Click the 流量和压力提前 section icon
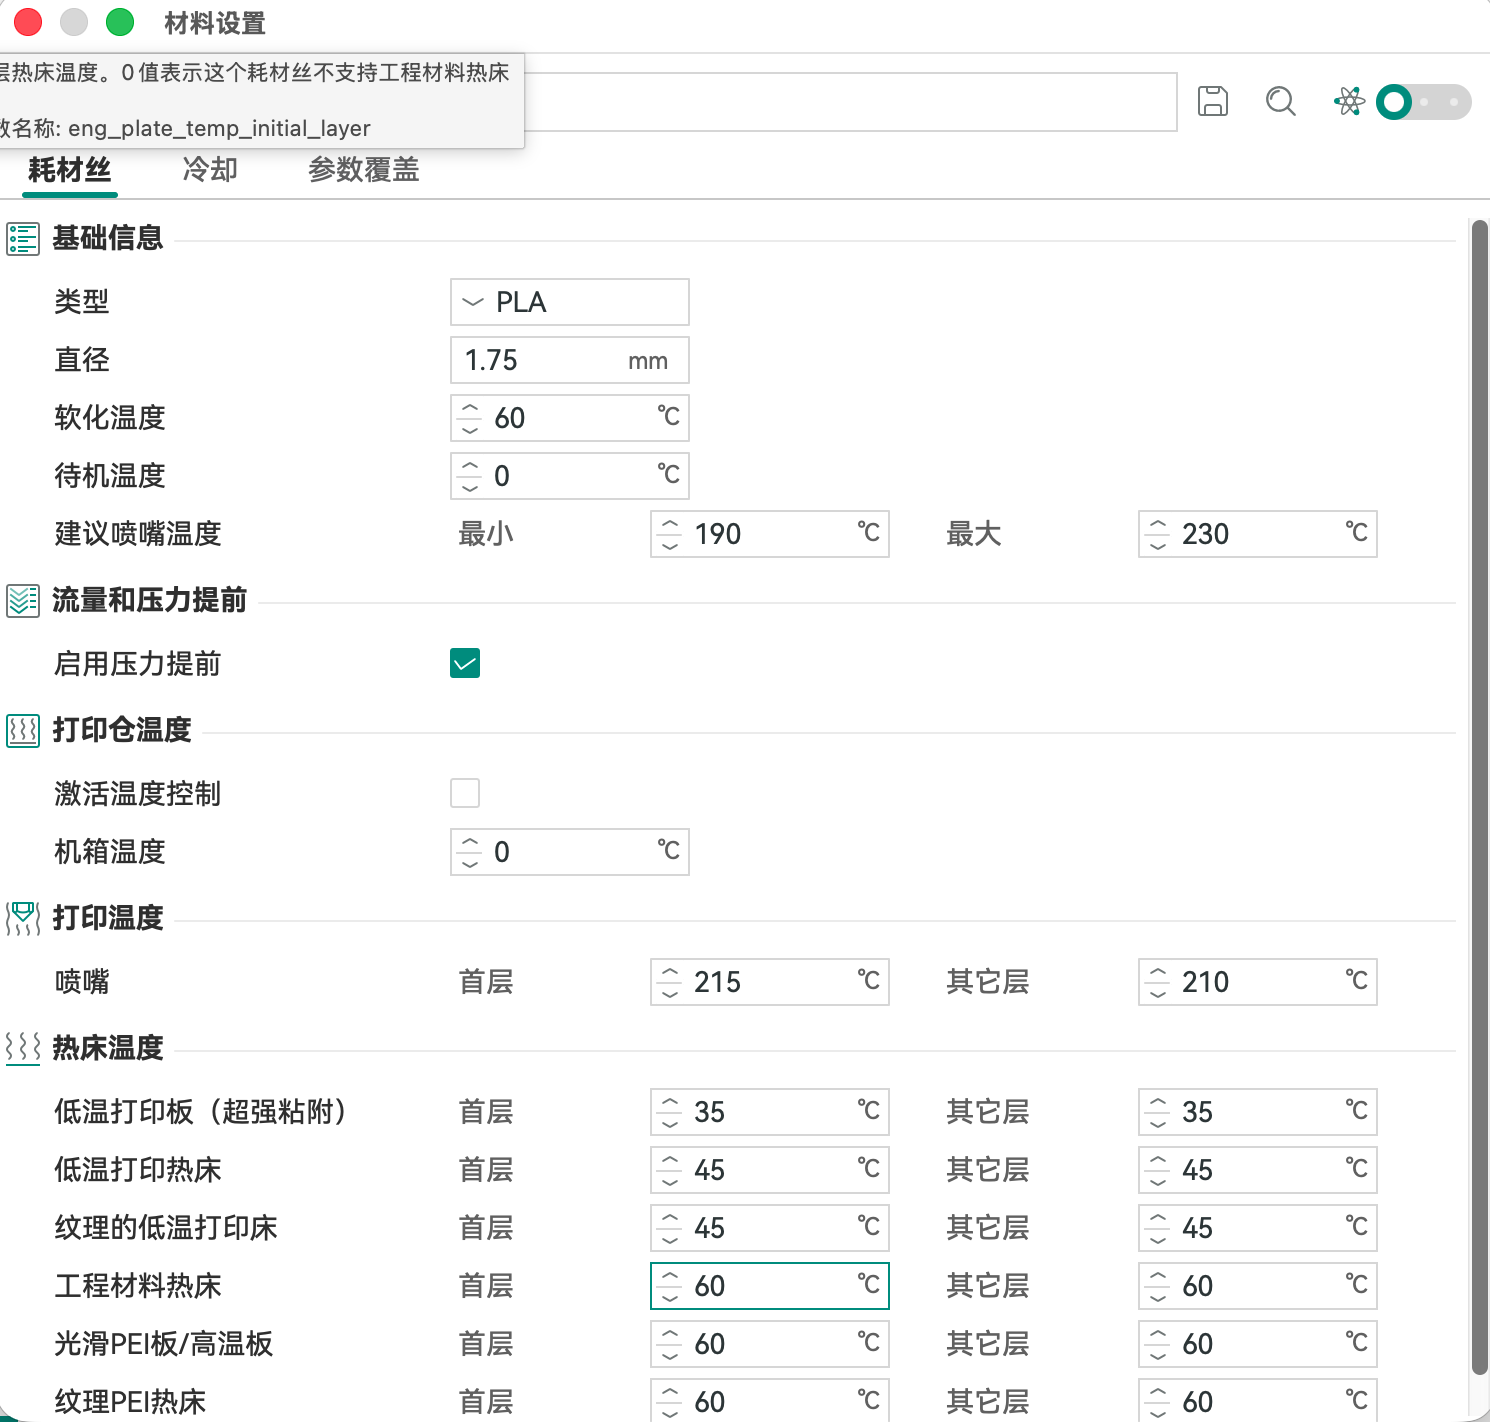The height and width of the screenshot is (1422, 1490). click(23, 601)
